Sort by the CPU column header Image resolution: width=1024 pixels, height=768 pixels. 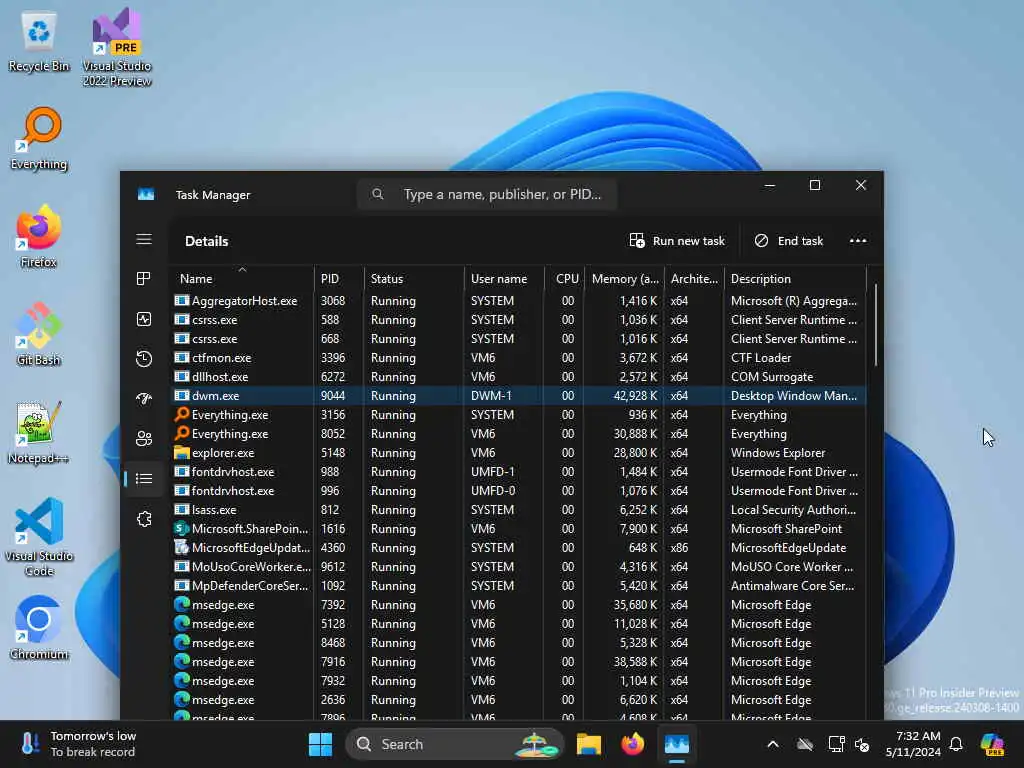coord(565,278)
